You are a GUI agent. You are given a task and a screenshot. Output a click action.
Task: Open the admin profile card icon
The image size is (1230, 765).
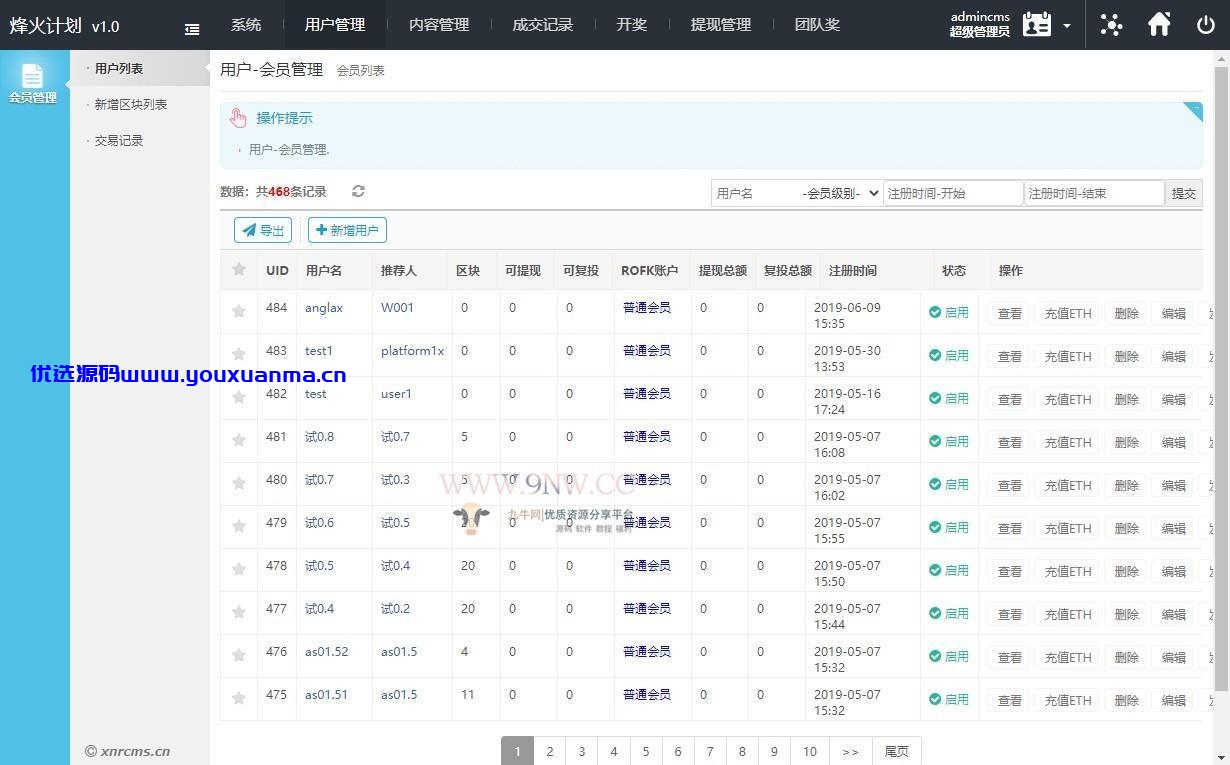(1037, 25)
